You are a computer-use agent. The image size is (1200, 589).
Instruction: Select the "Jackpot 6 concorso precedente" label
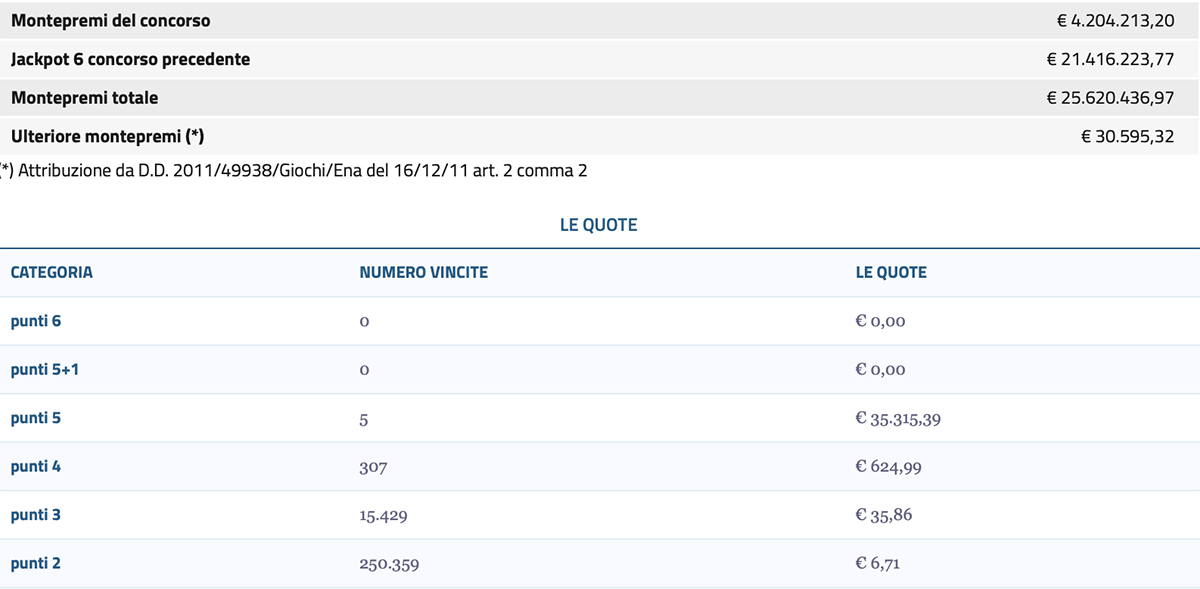pyautogui.click(x=131, y=59)
